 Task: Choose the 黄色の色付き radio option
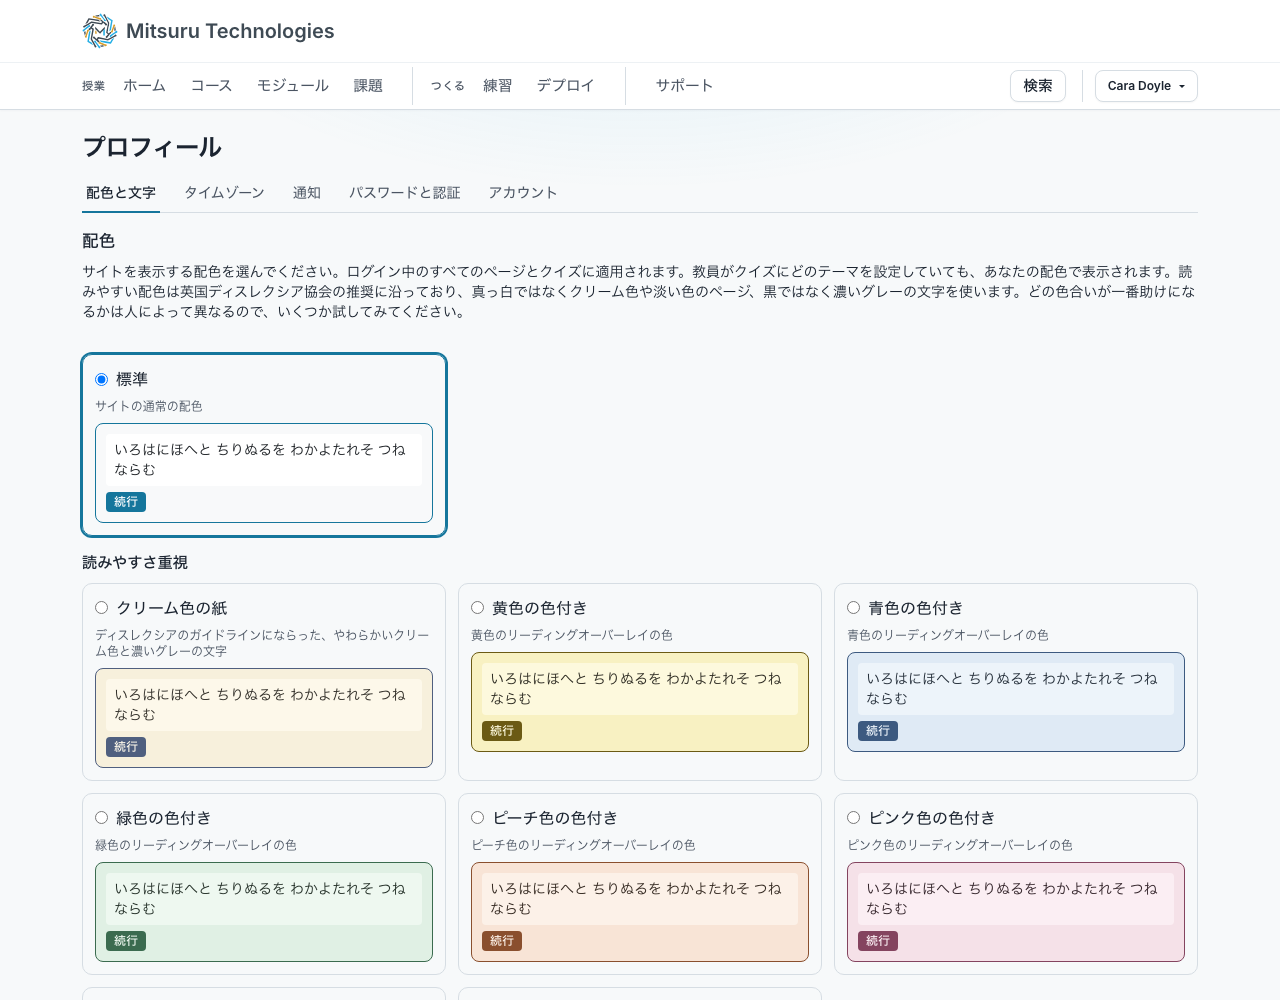(477, 608)
